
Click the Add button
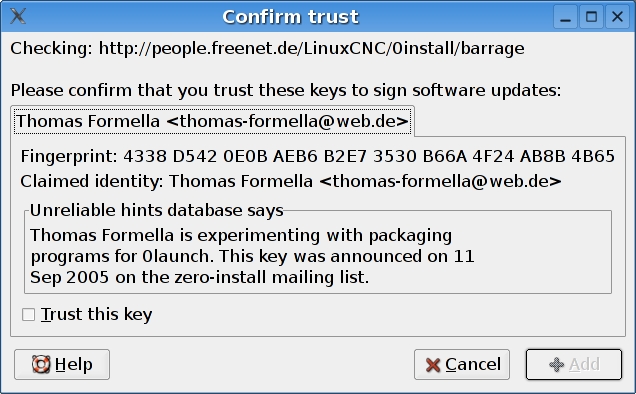(574, 364)
